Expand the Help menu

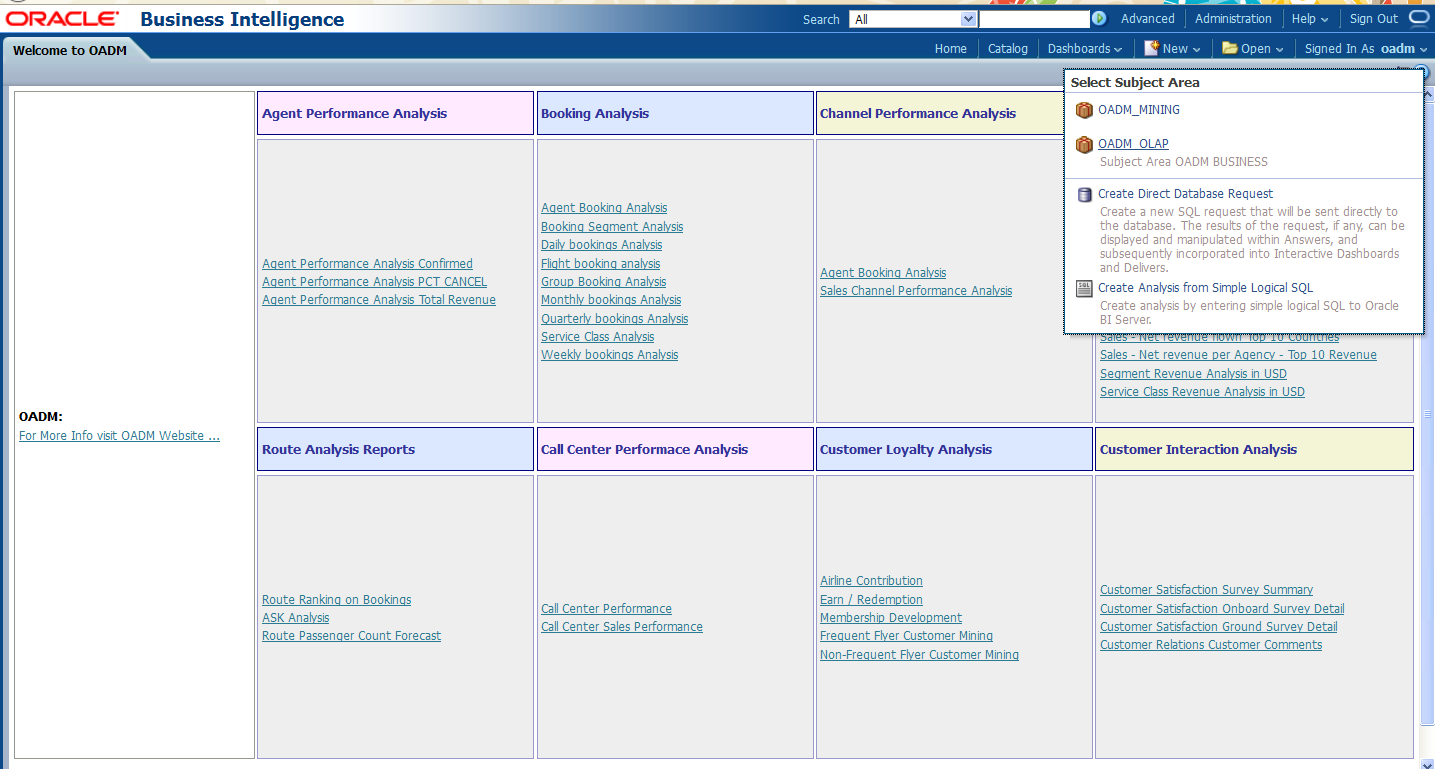pyautogui.click(x=1309, y=19)
